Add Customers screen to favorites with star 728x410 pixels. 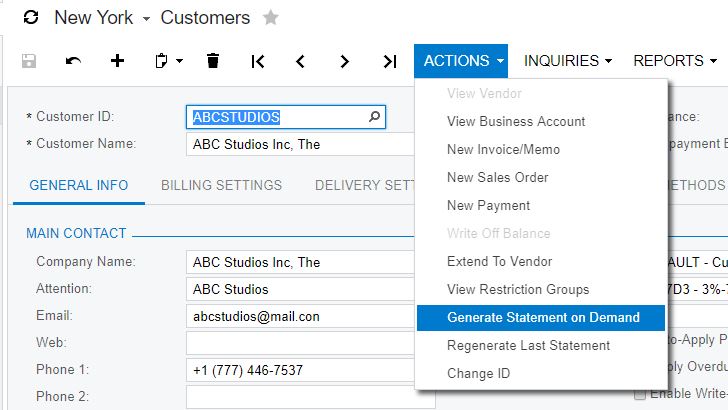click(270, 18)
